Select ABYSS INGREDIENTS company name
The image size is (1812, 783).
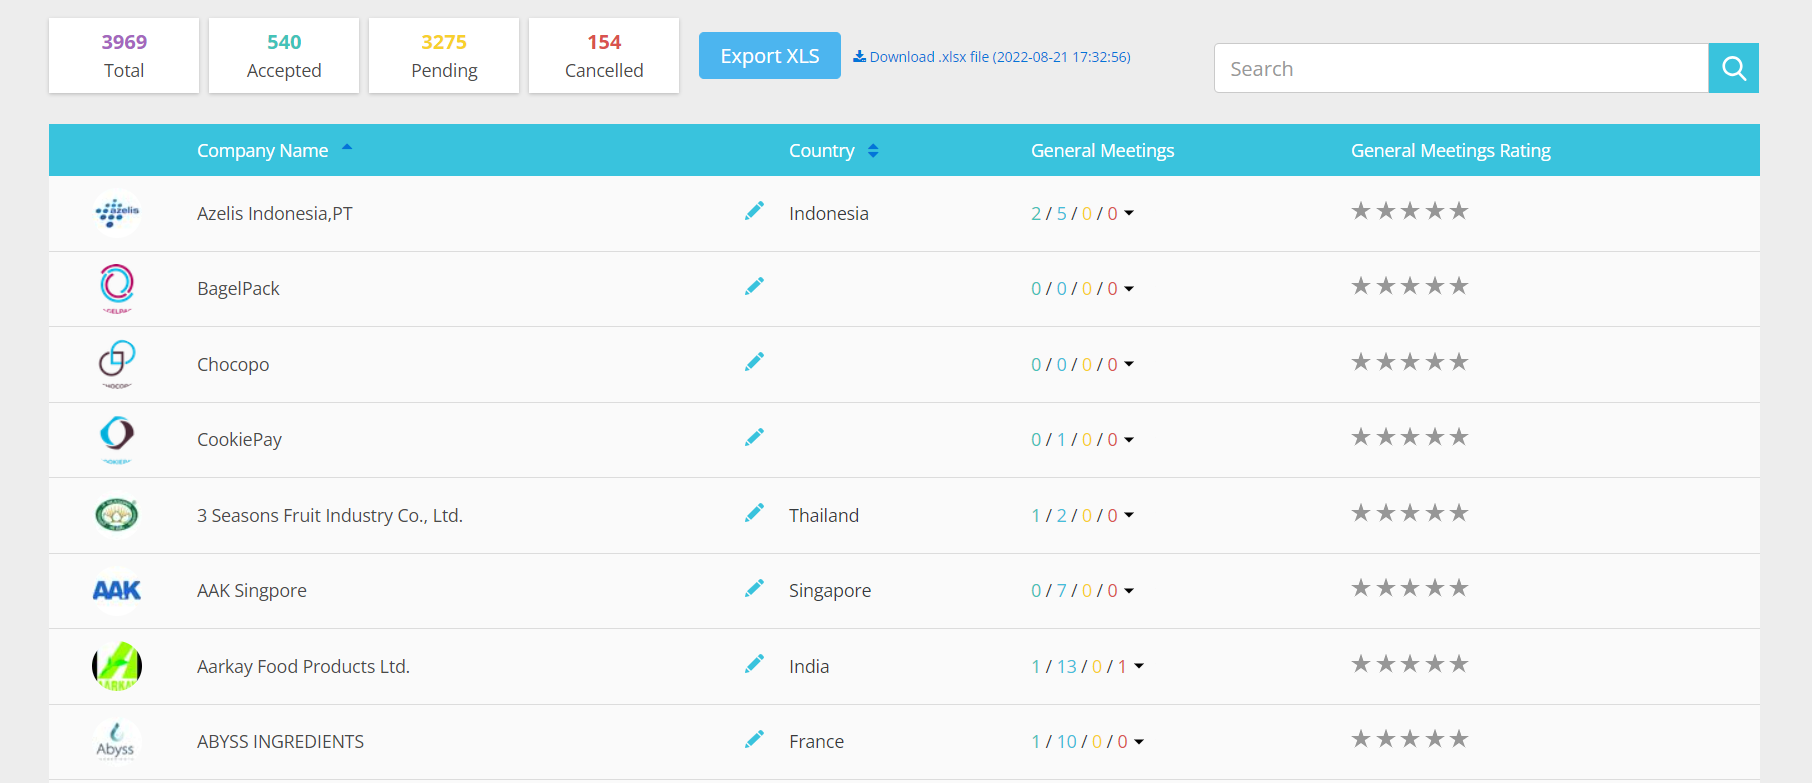(280, 742)
